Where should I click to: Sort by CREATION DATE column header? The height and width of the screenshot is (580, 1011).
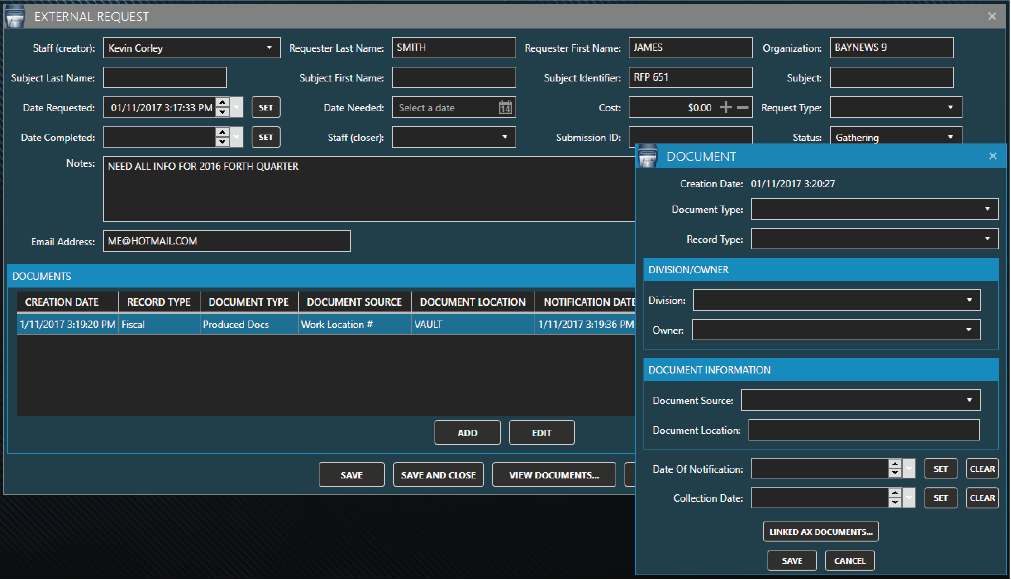(67, 302)
